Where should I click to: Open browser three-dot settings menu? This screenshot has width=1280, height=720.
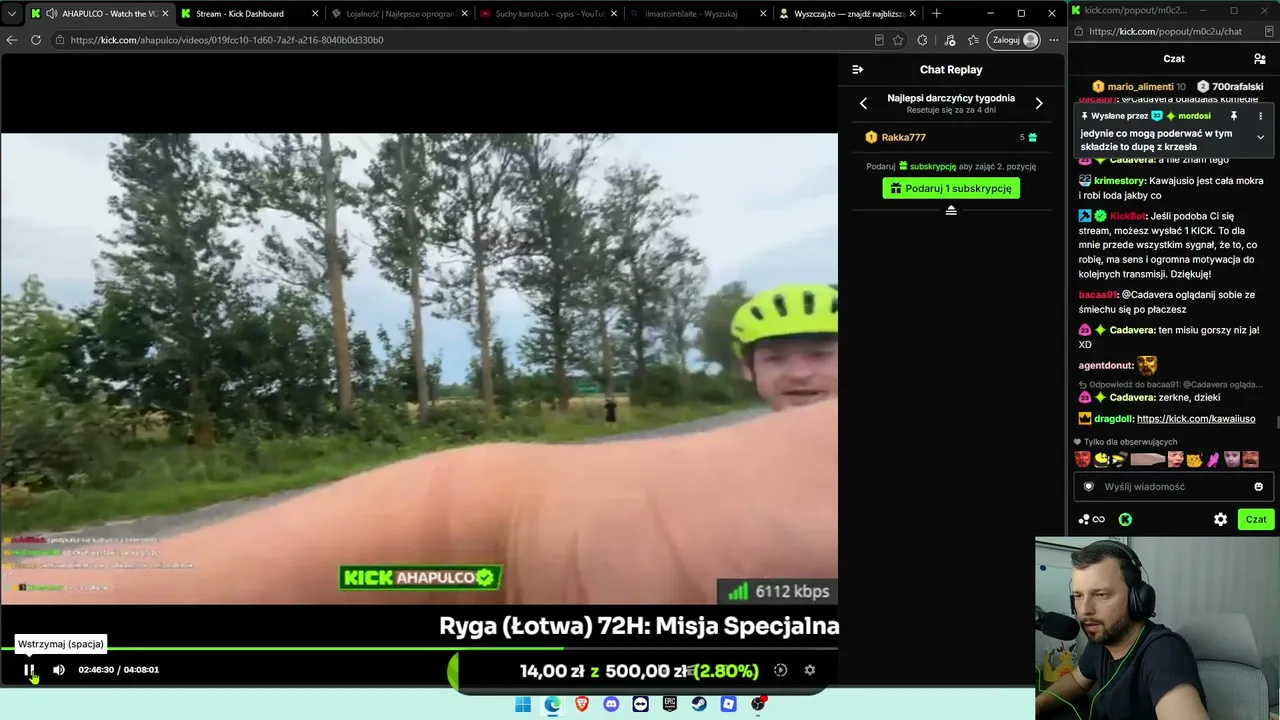pyautogui.click(x=1053, y=40)
